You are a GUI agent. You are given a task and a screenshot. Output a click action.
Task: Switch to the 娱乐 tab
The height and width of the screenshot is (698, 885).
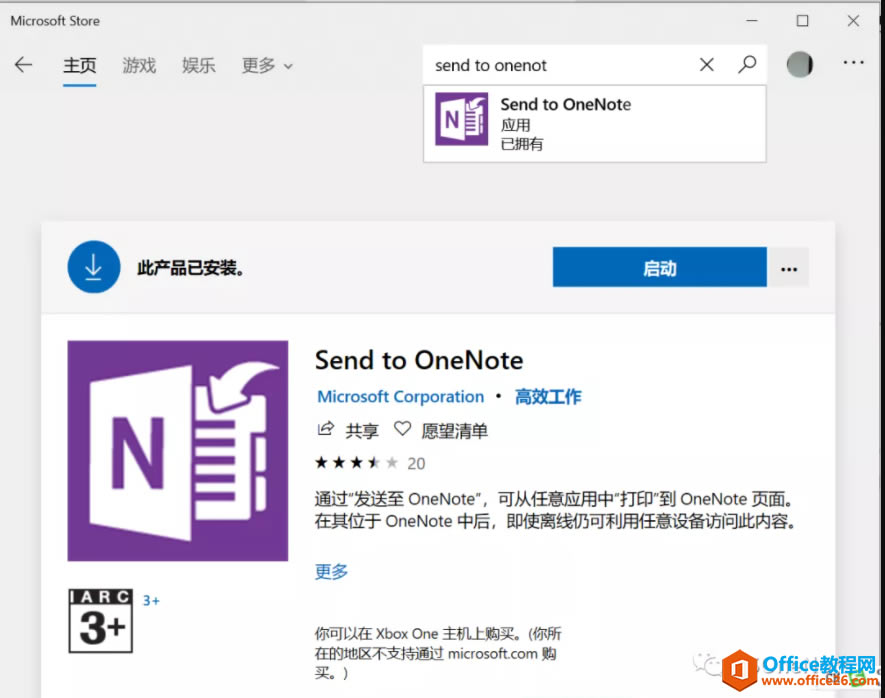click(x=199, y=65)
